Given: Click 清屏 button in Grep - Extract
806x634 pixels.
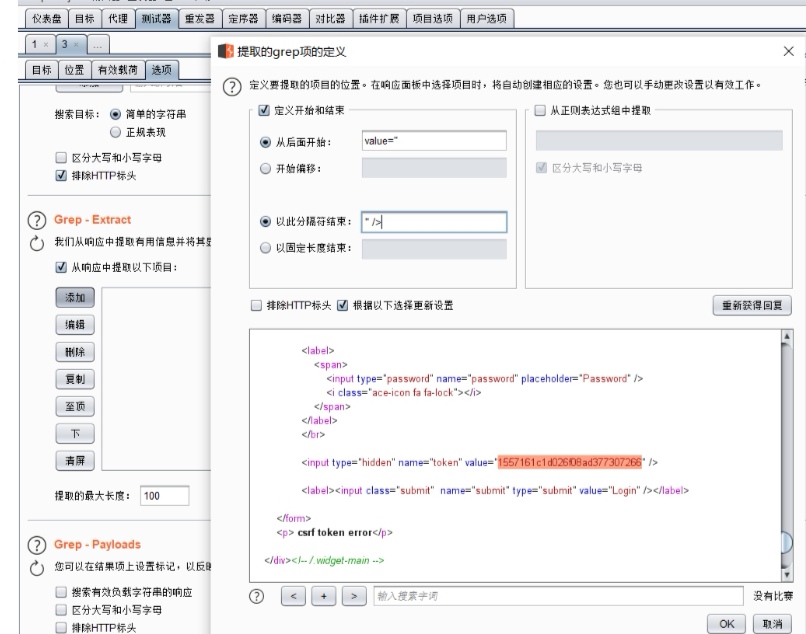Looking at the screenshot, I should click(75, 461).
